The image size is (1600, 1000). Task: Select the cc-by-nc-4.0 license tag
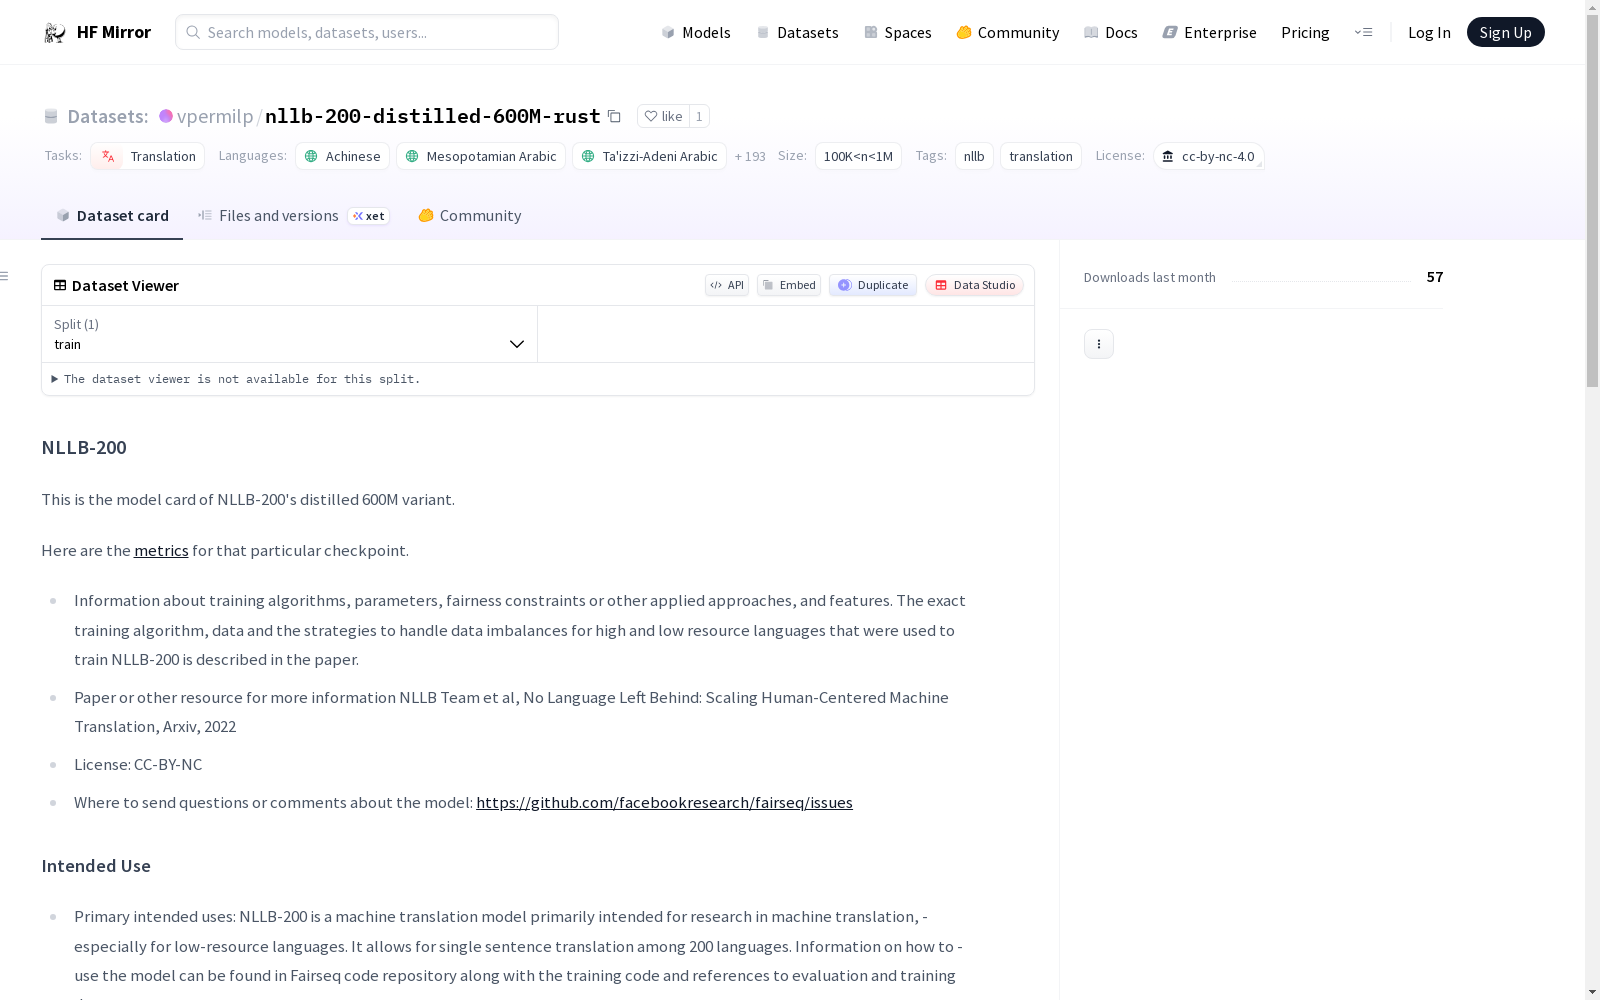(1209, 156)
